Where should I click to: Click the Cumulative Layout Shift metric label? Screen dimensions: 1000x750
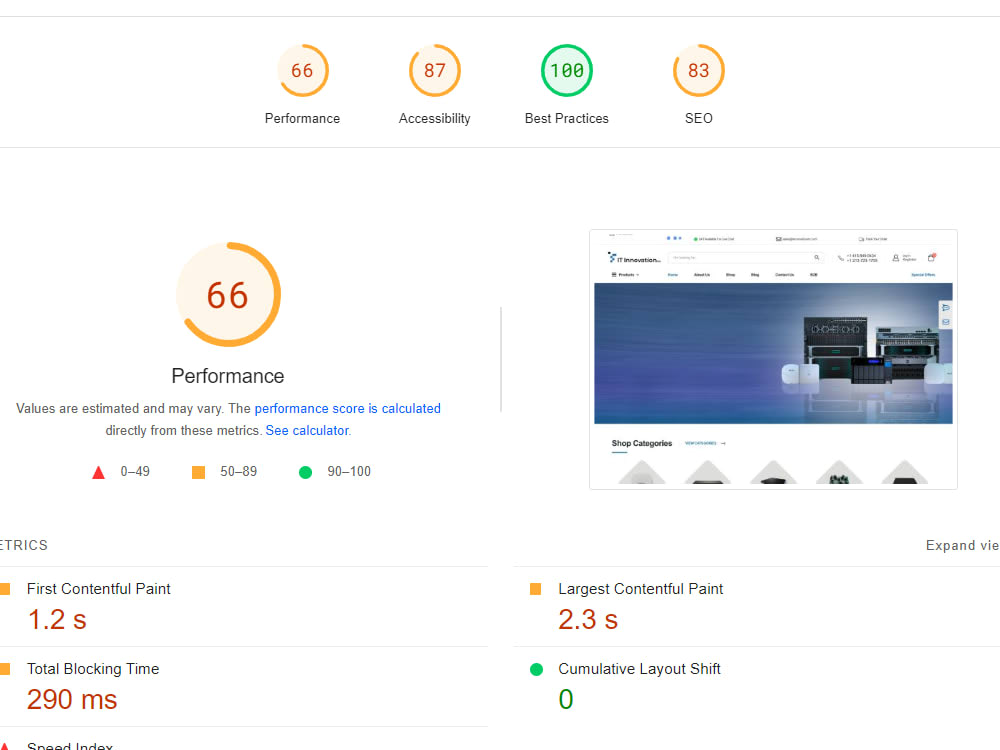(639, 669)
